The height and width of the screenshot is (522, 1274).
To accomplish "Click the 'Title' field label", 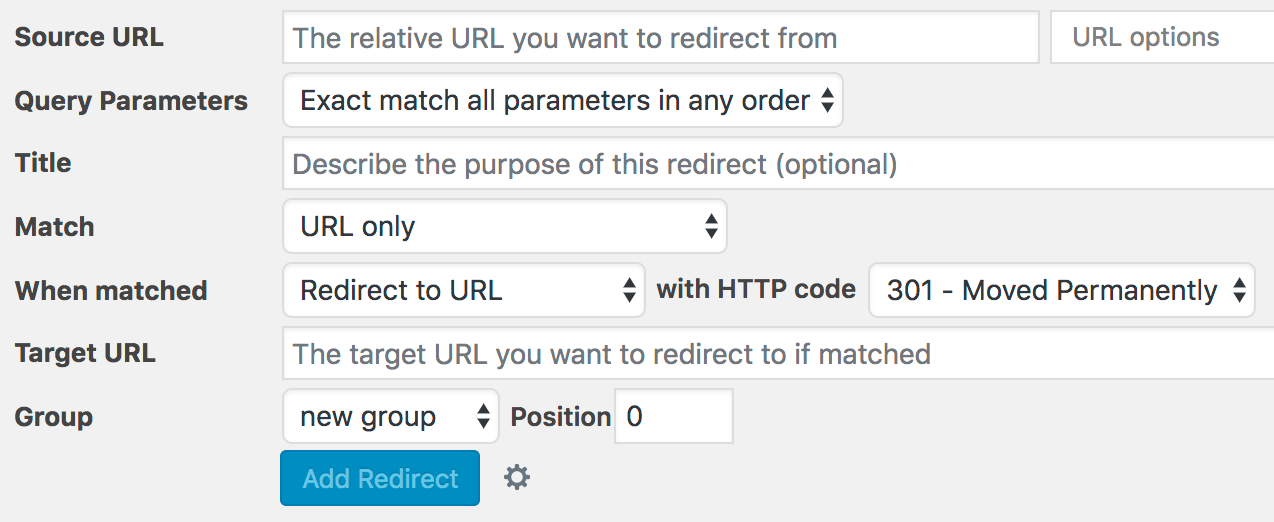I will pos(43,163).
